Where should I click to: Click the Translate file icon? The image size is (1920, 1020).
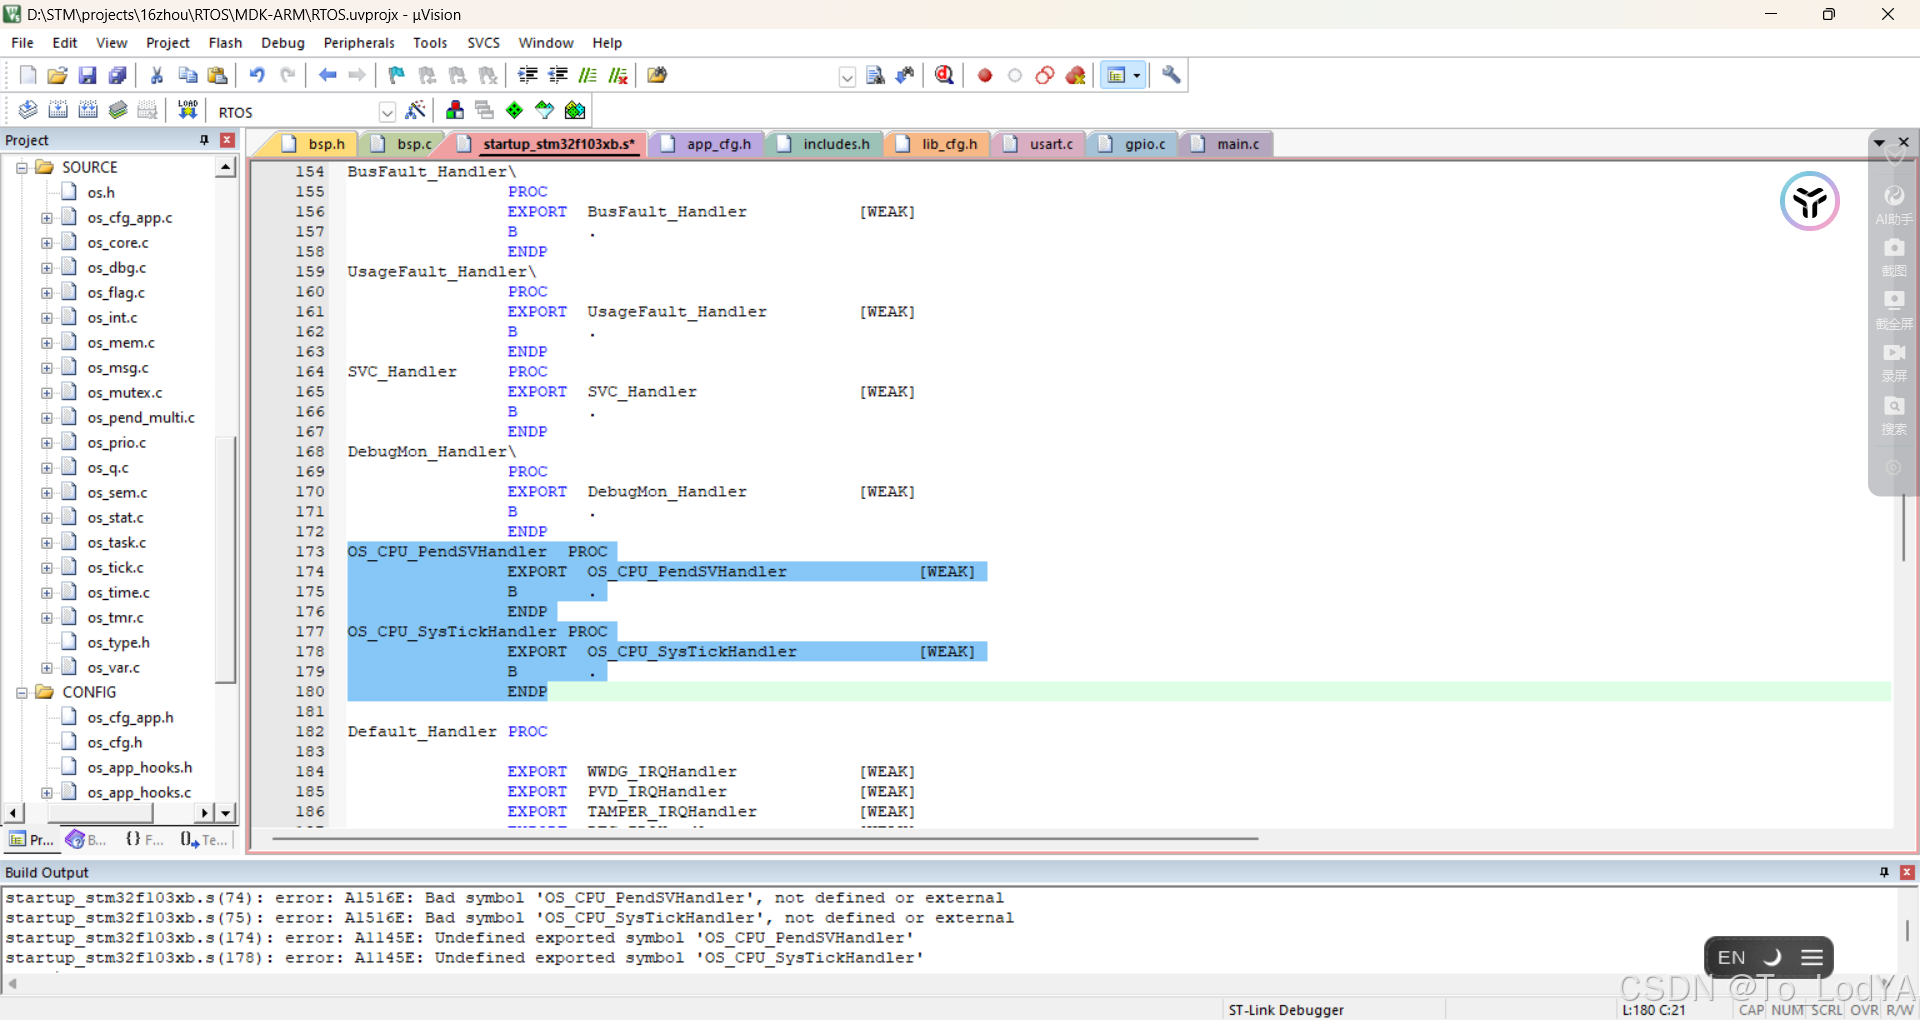click(x=28, y=110)
